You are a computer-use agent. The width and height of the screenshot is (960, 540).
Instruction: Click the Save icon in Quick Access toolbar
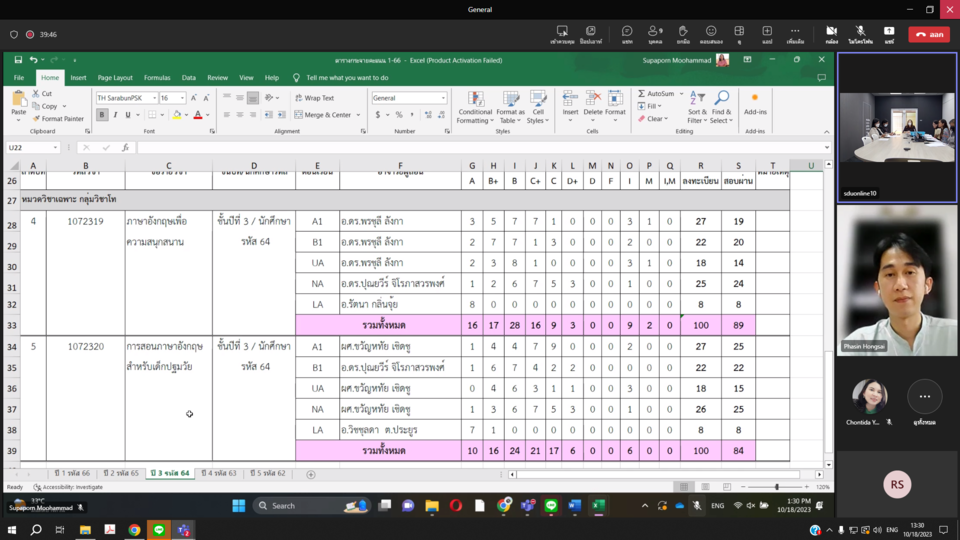(x=18, y=60)
